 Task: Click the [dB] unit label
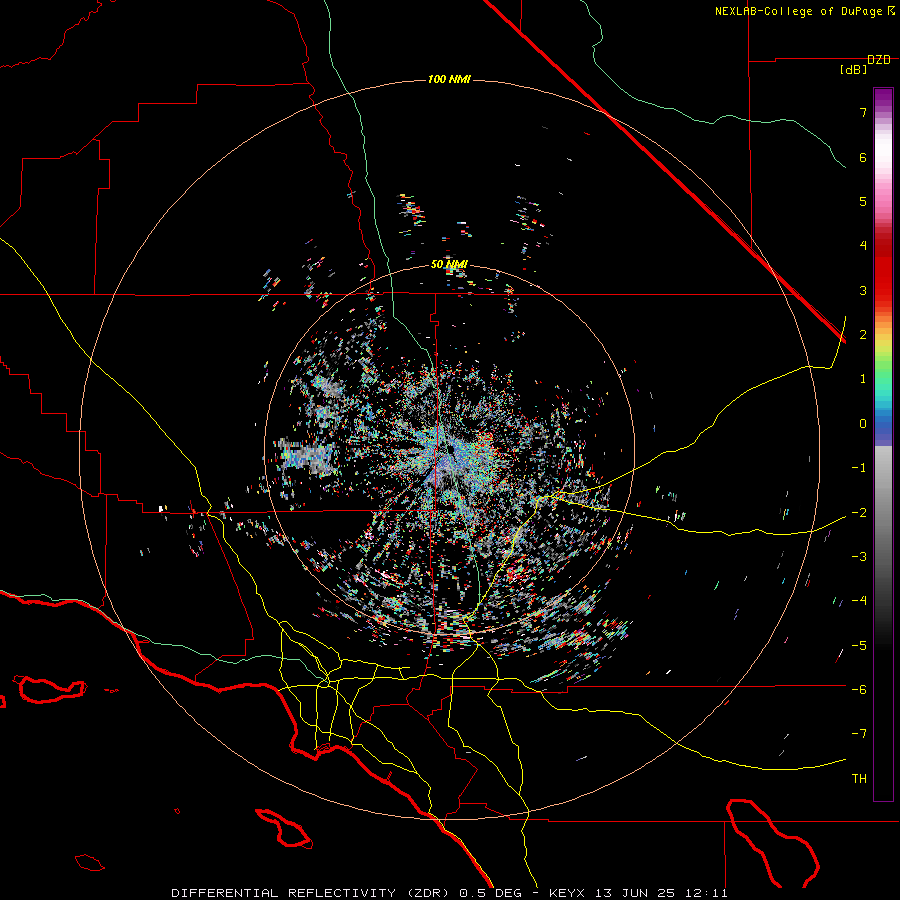pos(853,70)
